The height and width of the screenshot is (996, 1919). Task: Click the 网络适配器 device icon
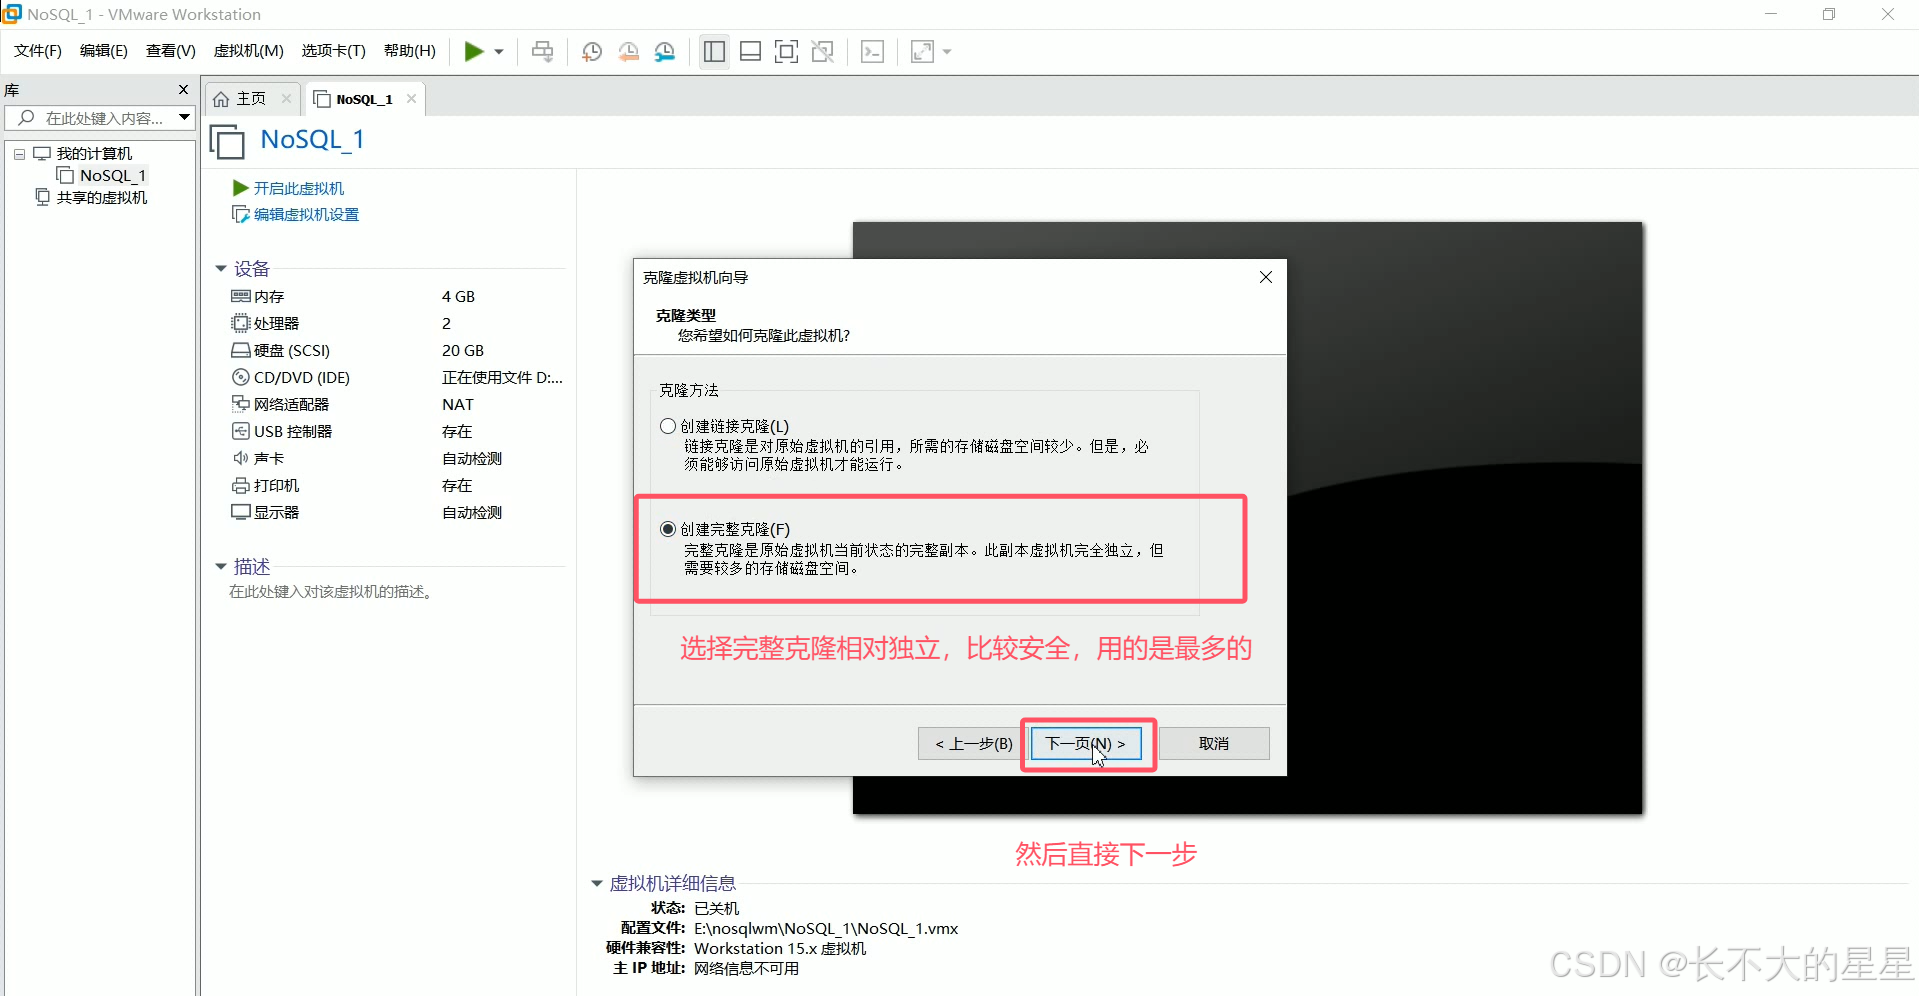coord(240,404)
